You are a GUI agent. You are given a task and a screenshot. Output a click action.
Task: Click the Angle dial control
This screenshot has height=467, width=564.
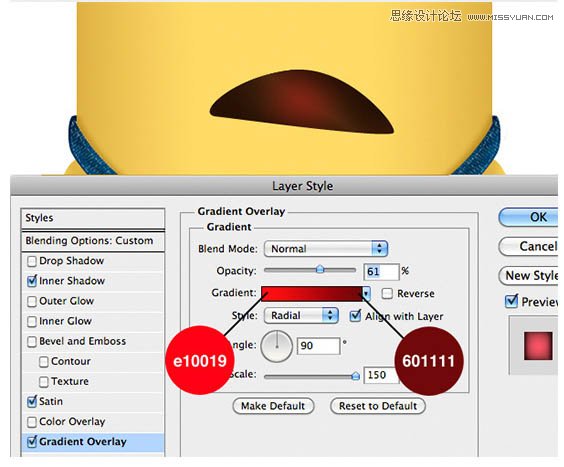click(x=276, y=346)
